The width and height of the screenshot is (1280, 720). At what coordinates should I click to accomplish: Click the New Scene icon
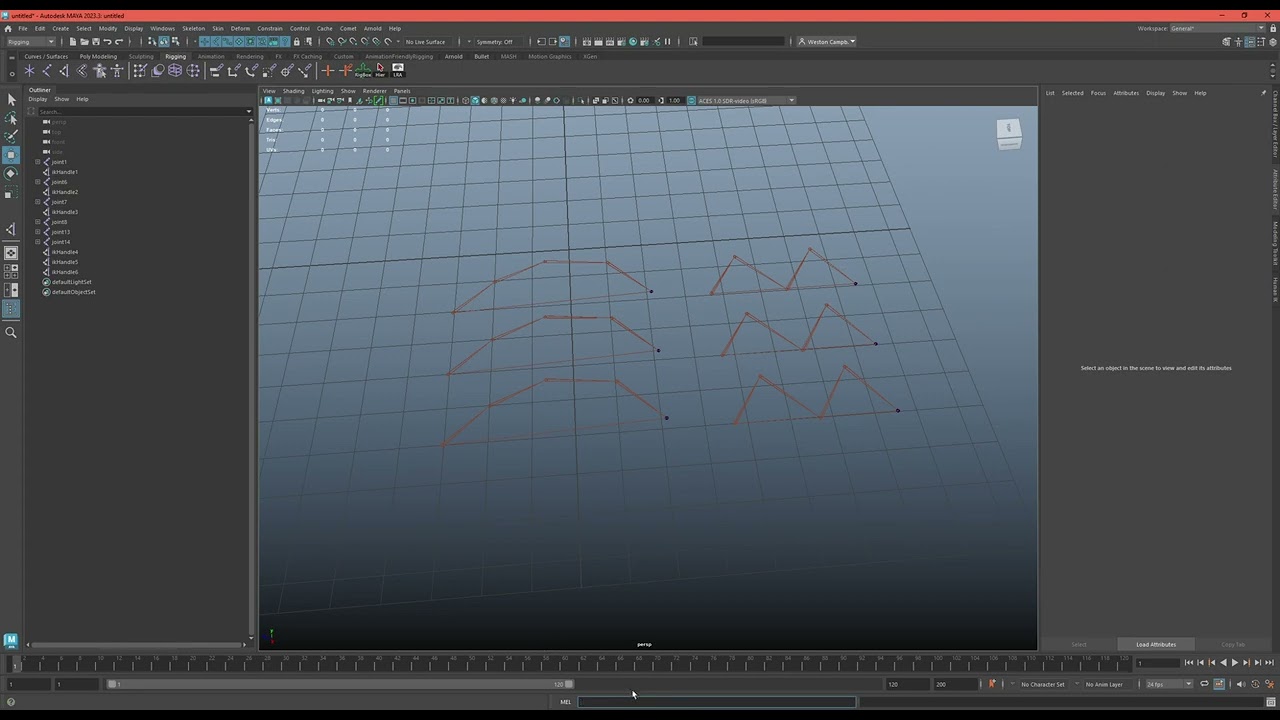(x=73, y=42)
